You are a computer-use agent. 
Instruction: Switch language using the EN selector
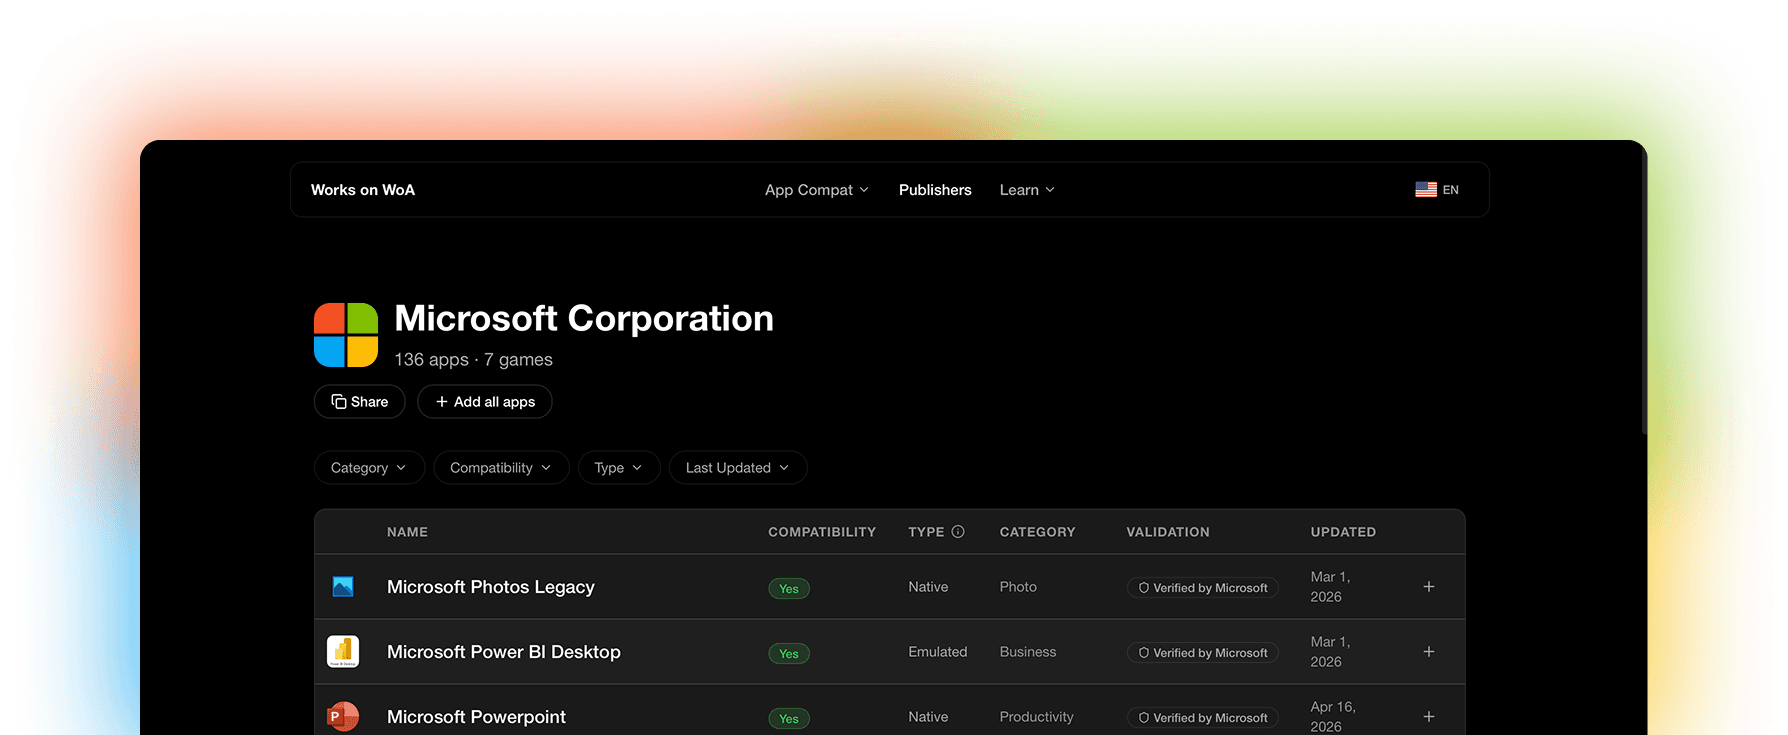(x=1437, y=190)
